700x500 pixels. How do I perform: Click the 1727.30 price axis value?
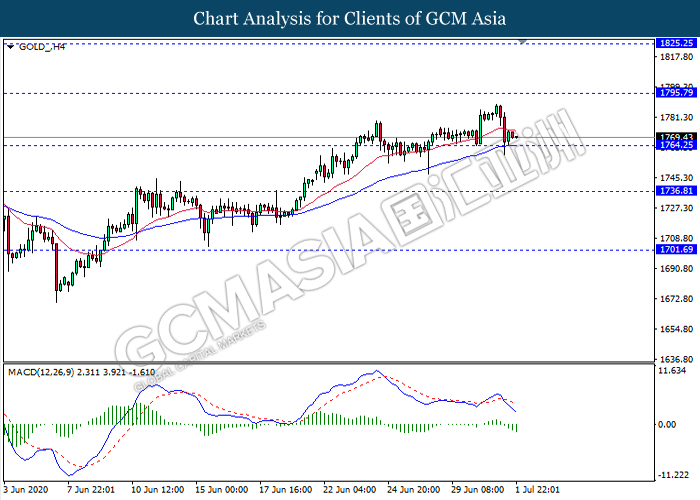[x=676, y=208]
